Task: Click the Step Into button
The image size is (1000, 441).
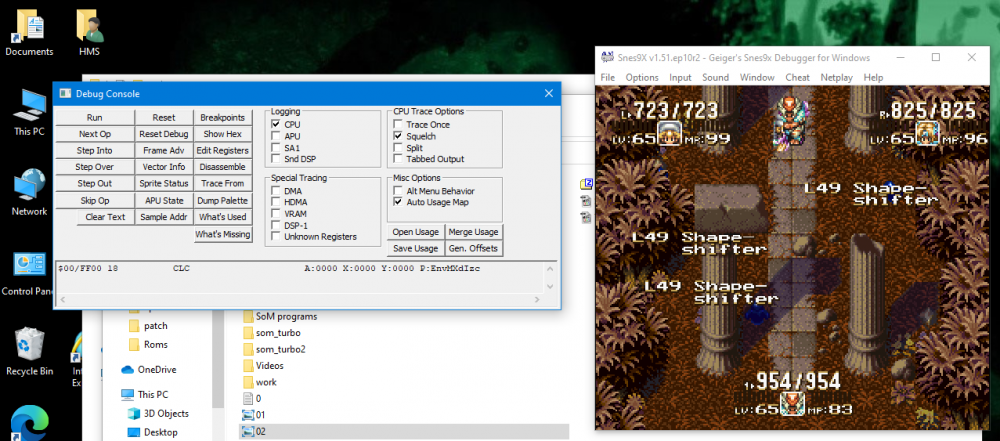Action: pos(94,151)
